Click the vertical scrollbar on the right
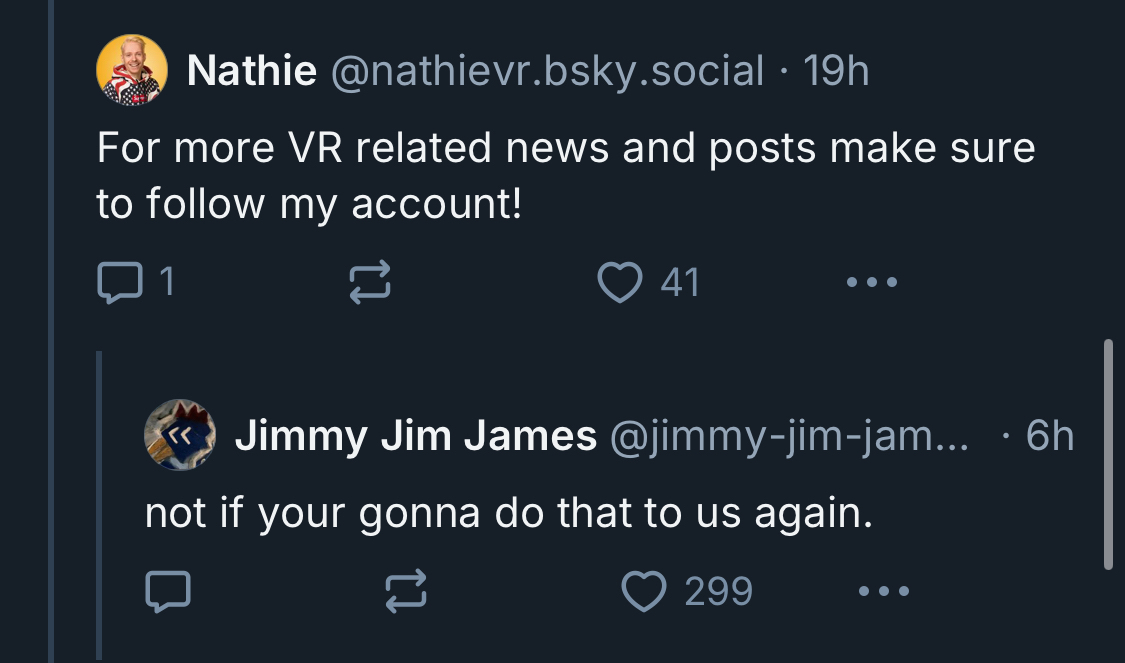 (1107, 455)
